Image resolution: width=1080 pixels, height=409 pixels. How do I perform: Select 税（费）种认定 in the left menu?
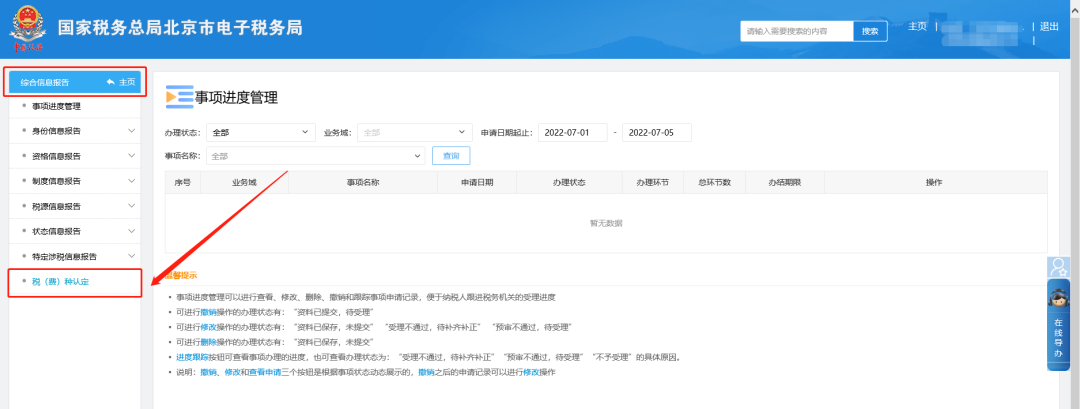62,283
